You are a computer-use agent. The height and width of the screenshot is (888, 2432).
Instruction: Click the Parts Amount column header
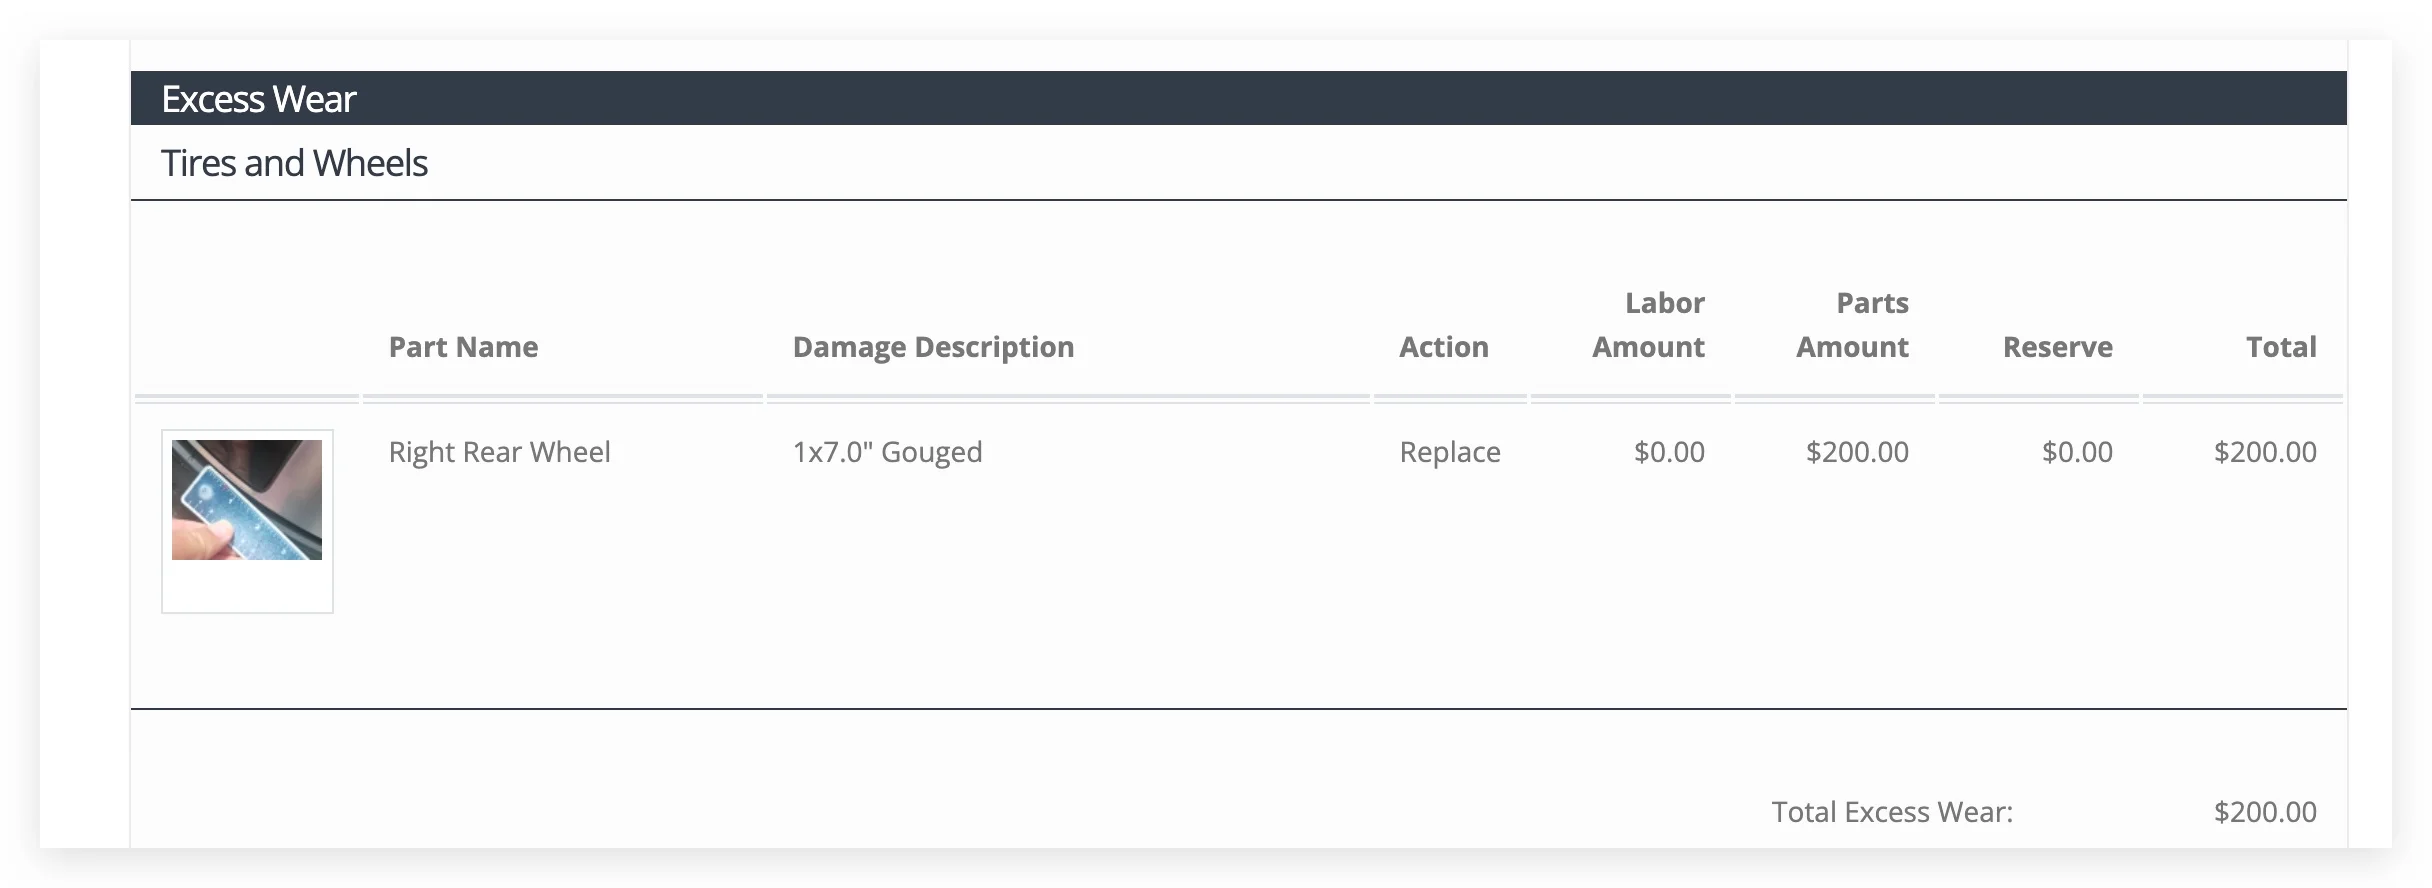pyautogui.click(x=1852, y=325)
